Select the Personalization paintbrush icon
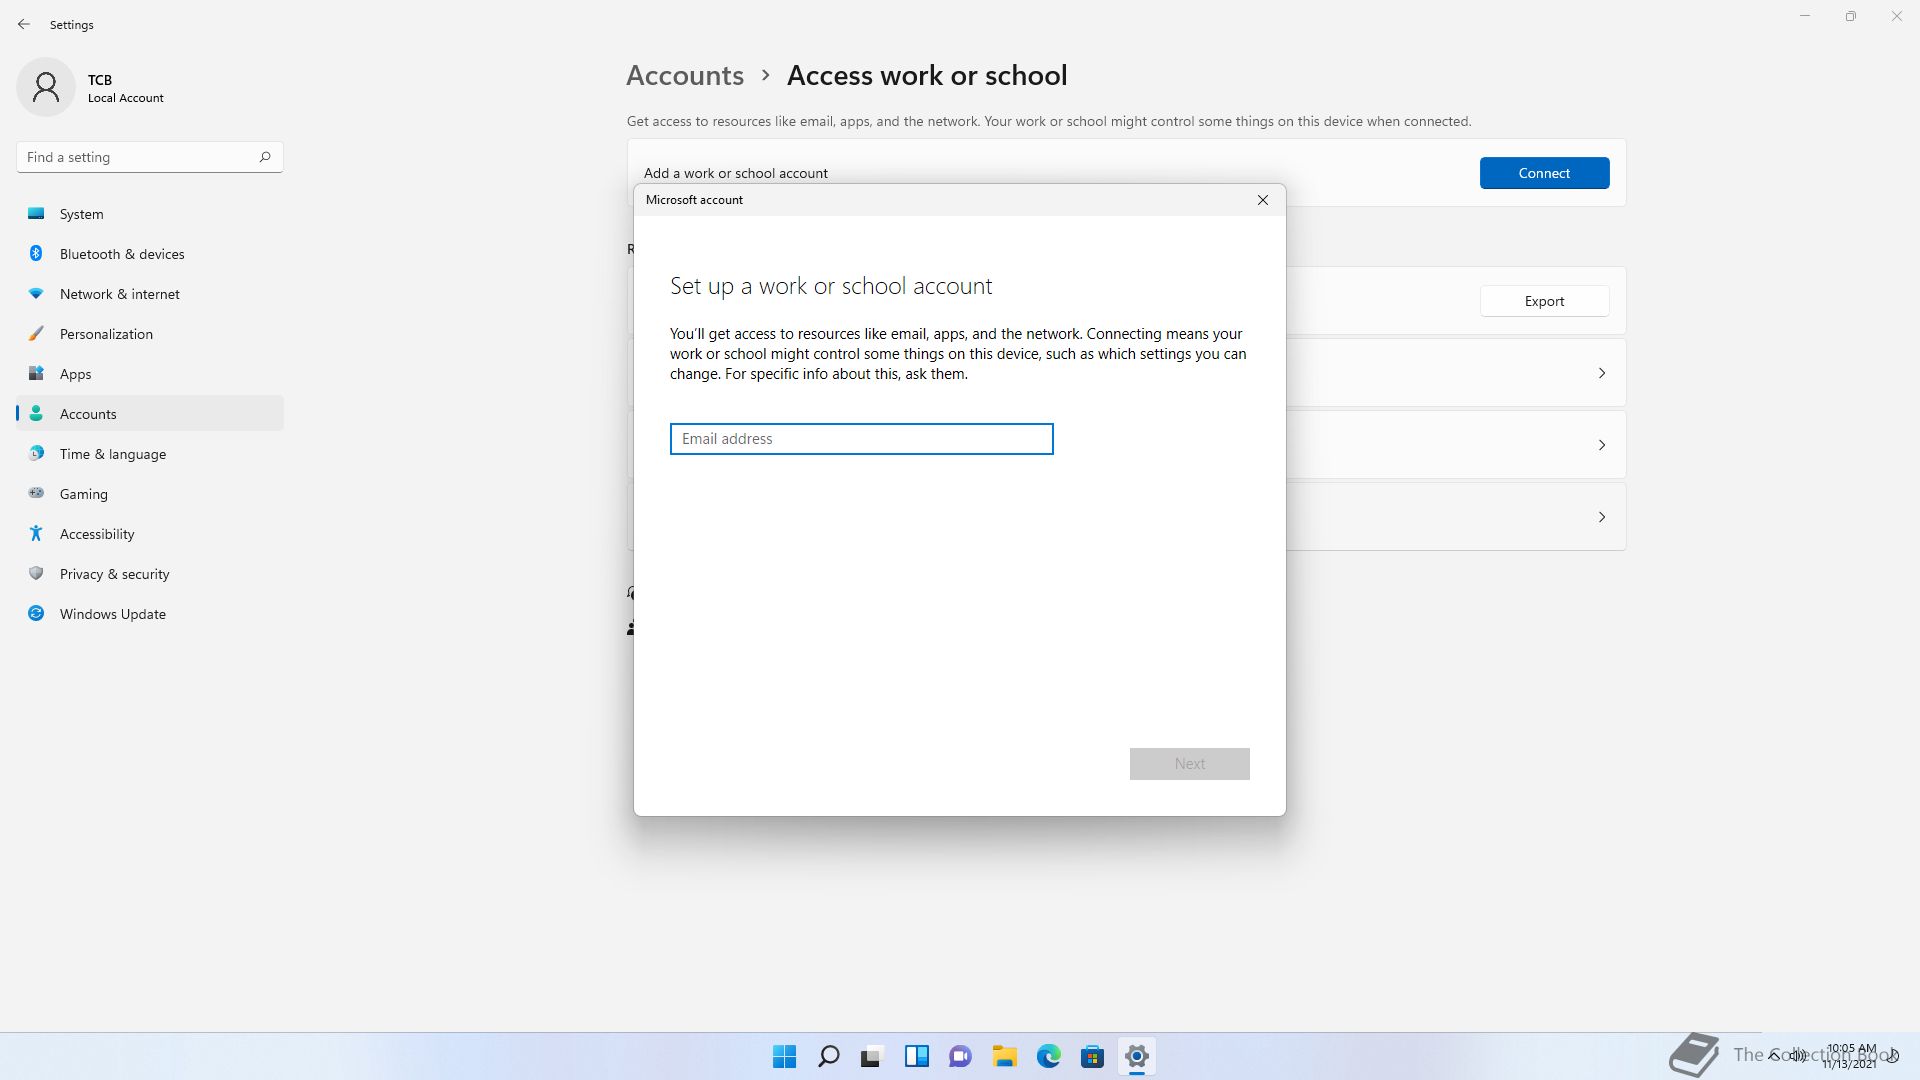Screen dimensions: 1920x1080 [x=36, y=333]
